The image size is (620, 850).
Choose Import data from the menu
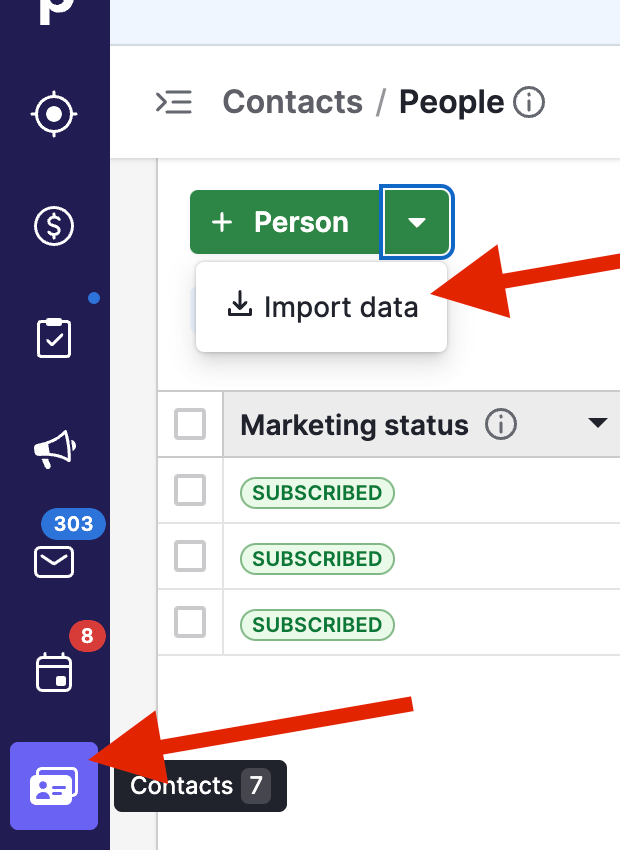(x=322, y=307)
